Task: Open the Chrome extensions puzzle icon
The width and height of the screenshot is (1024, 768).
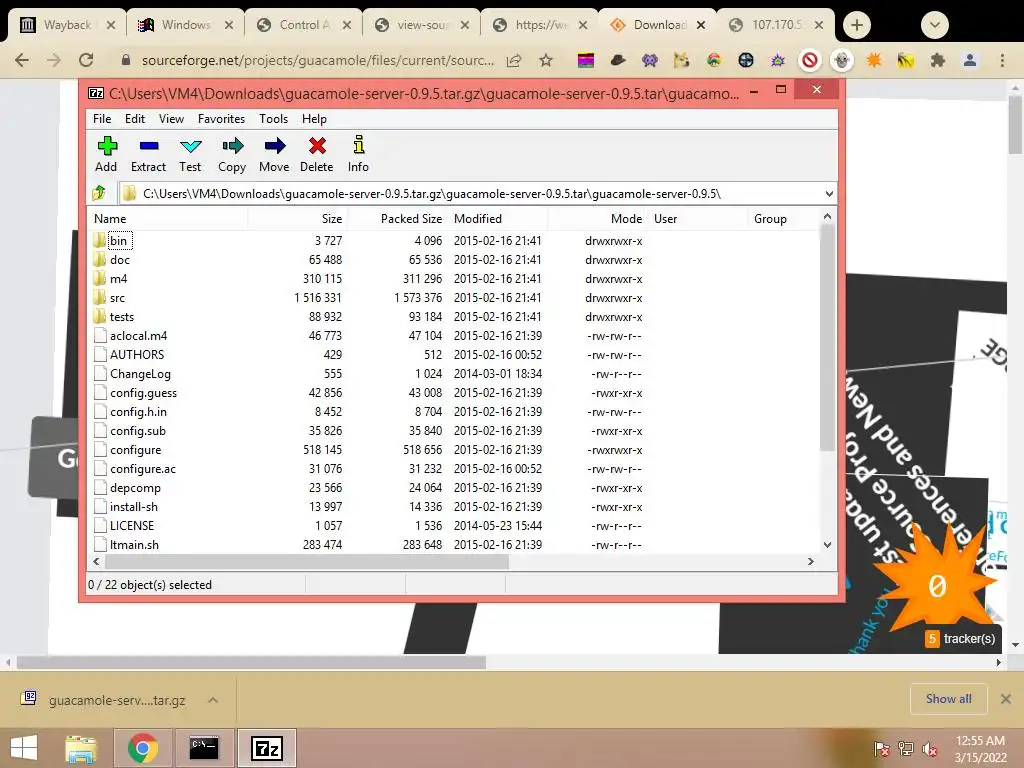Action: pyautogui.click(x=938, y=61)
